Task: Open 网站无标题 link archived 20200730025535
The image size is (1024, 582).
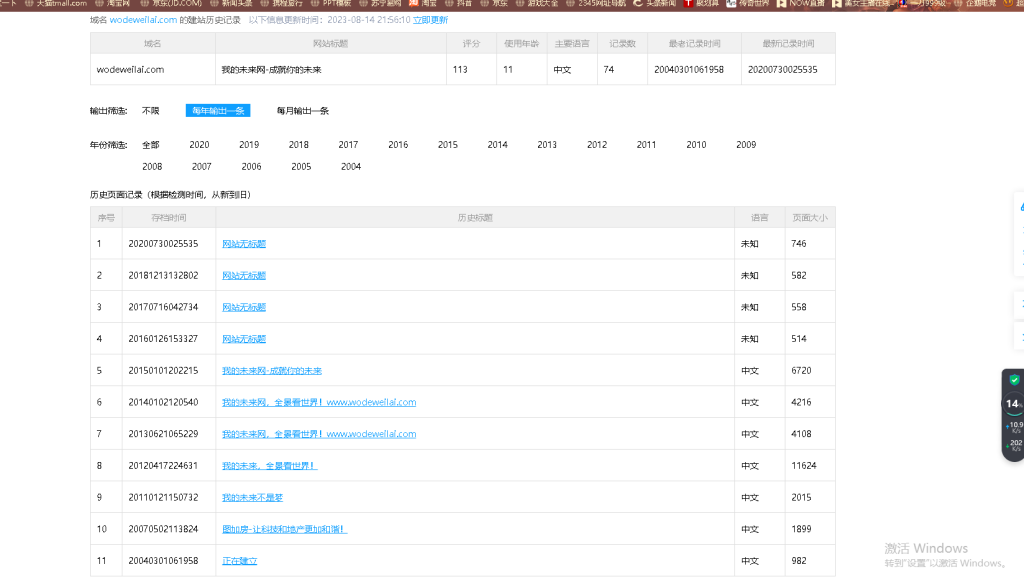Action: pyautogui.click(x=244, y=244)
